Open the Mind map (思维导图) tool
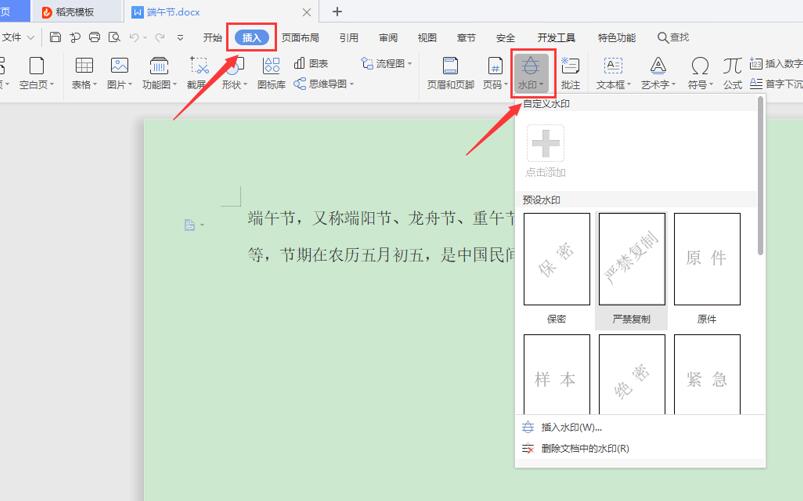Screen dimensions: 803x501 pyautogui.click(x=324, y=84)
